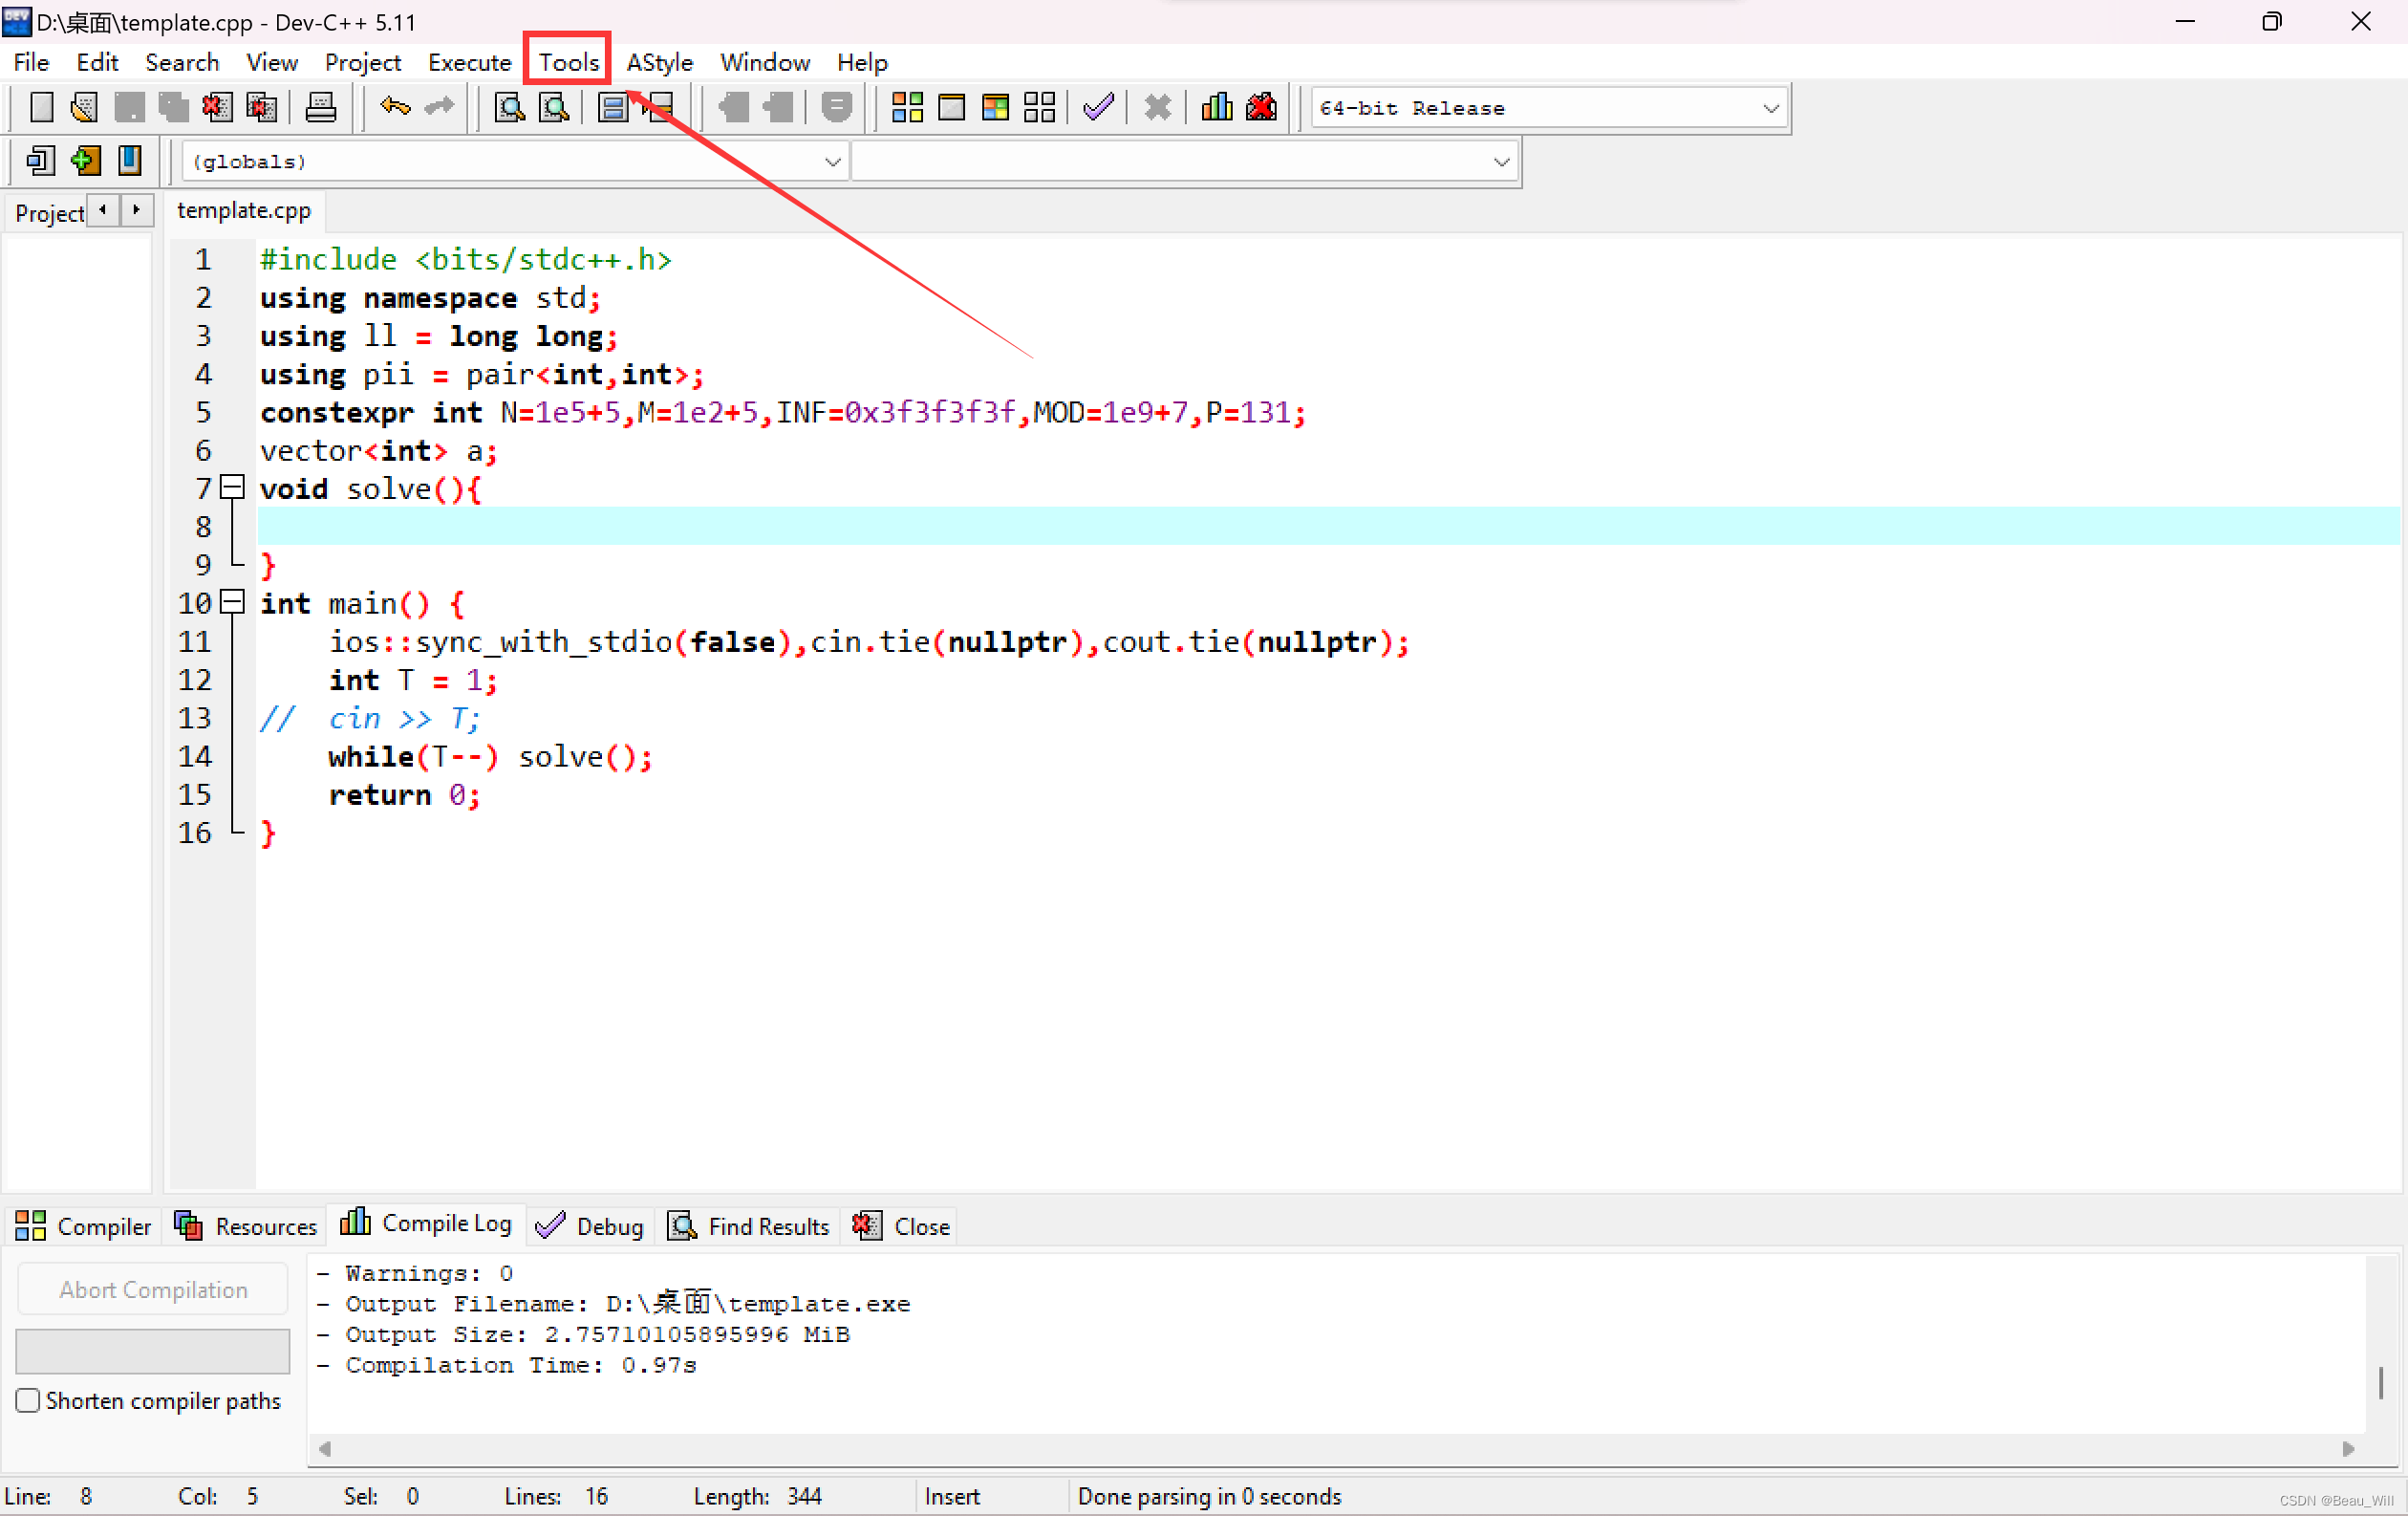Image resolution: width=2408 pixels, height=1516 pixels.
Task: Click the Find Results tab
Action: click(749, 1226)
